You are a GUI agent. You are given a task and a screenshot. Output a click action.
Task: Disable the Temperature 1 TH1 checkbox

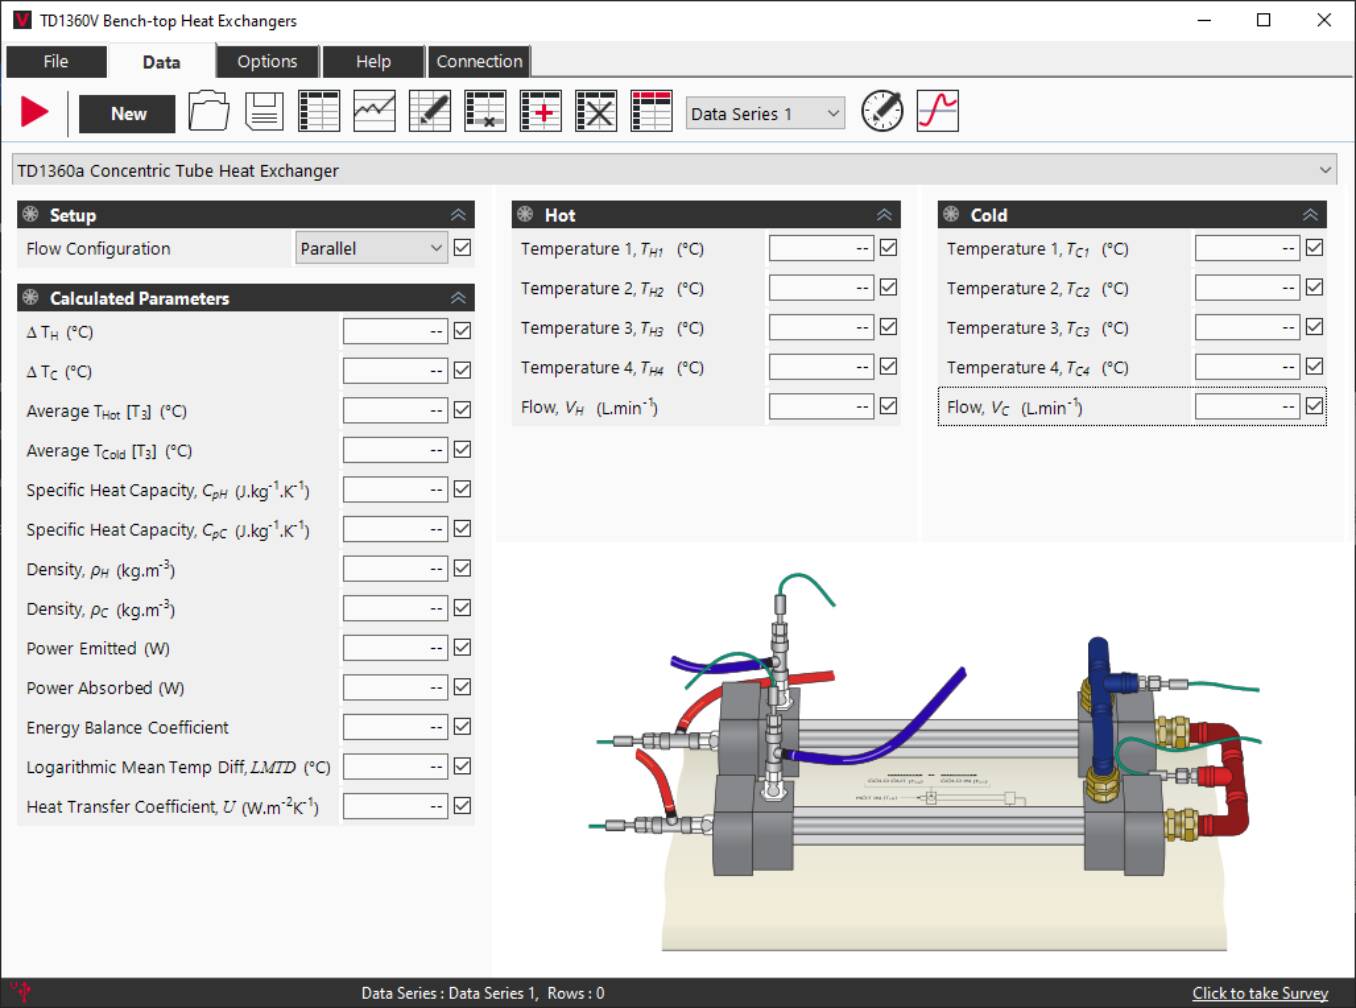tap(887, 247)
